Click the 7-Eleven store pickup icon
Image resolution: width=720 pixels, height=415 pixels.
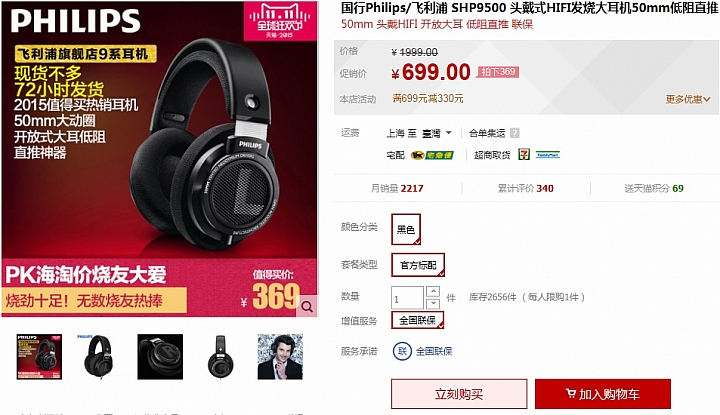click(524, 155)
